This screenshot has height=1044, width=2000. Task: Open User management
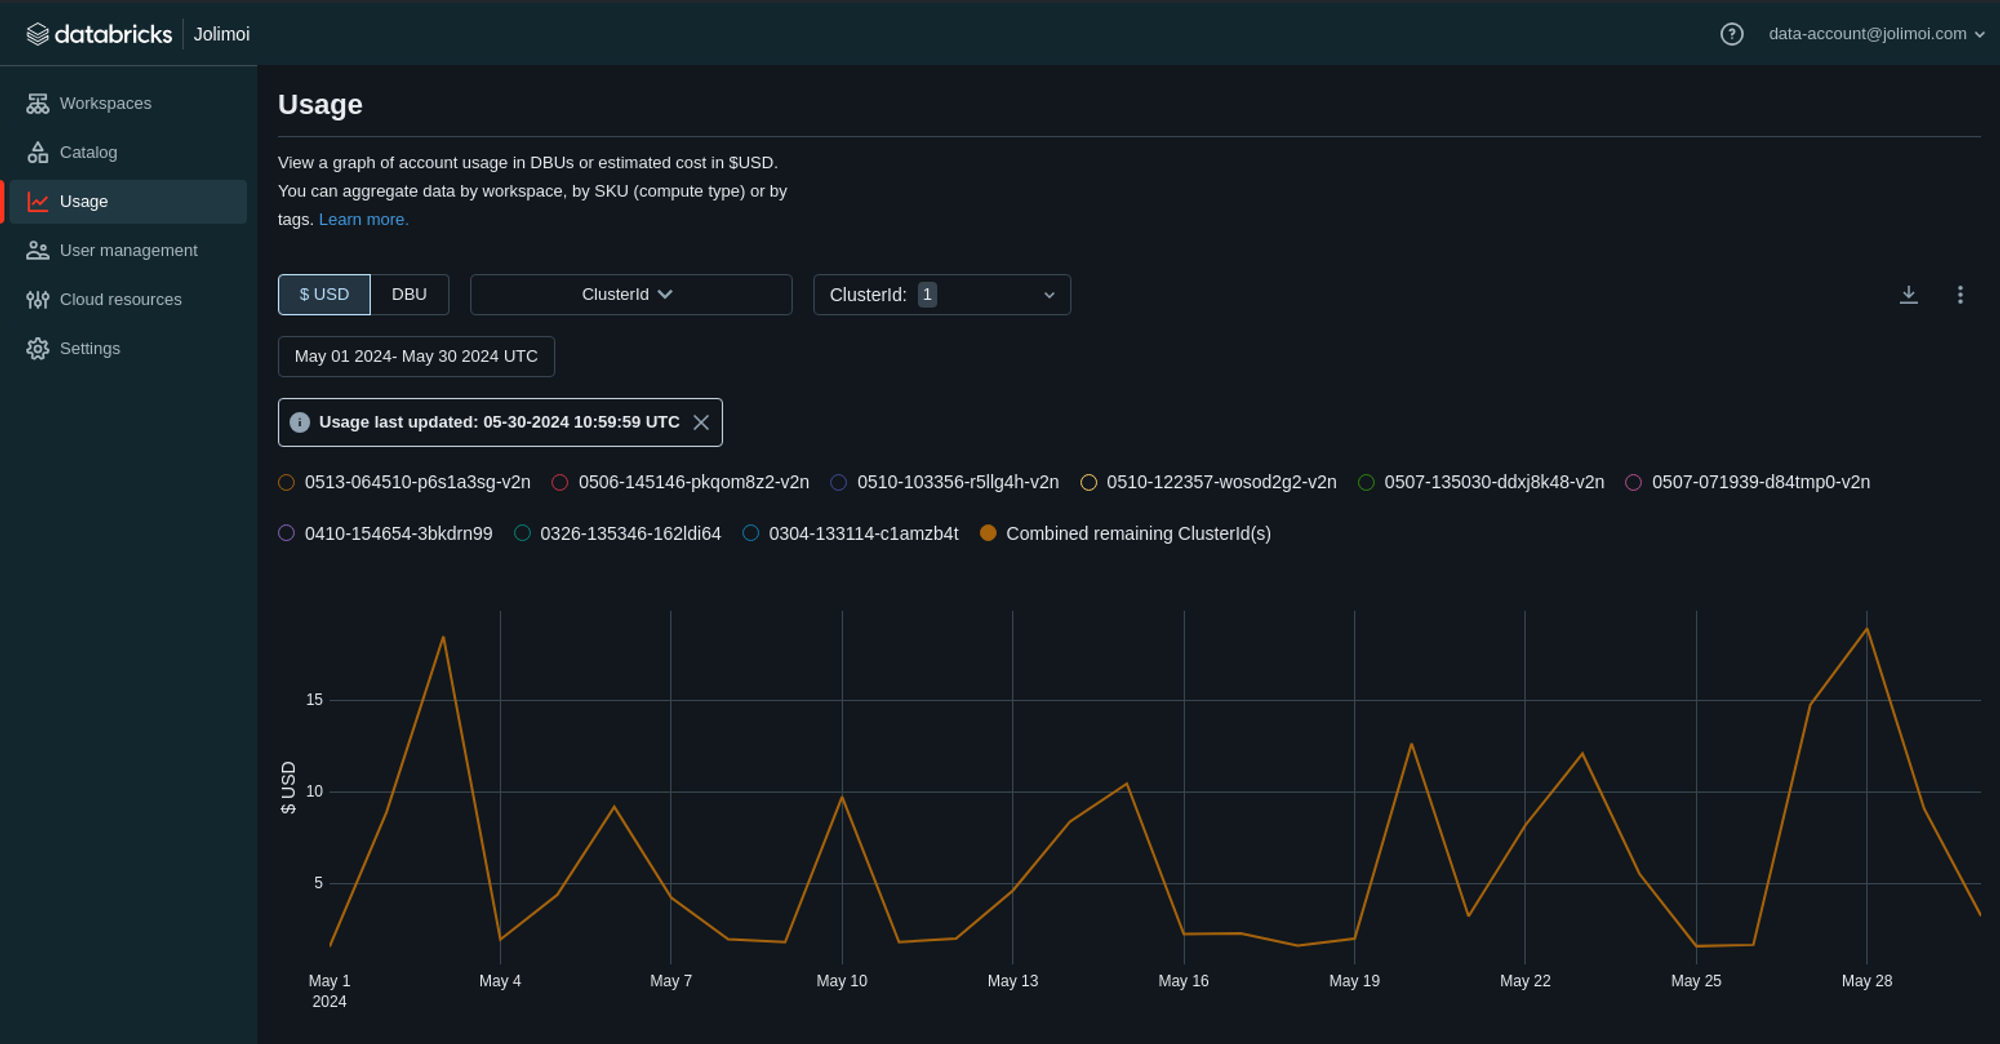tap(128, 250)
